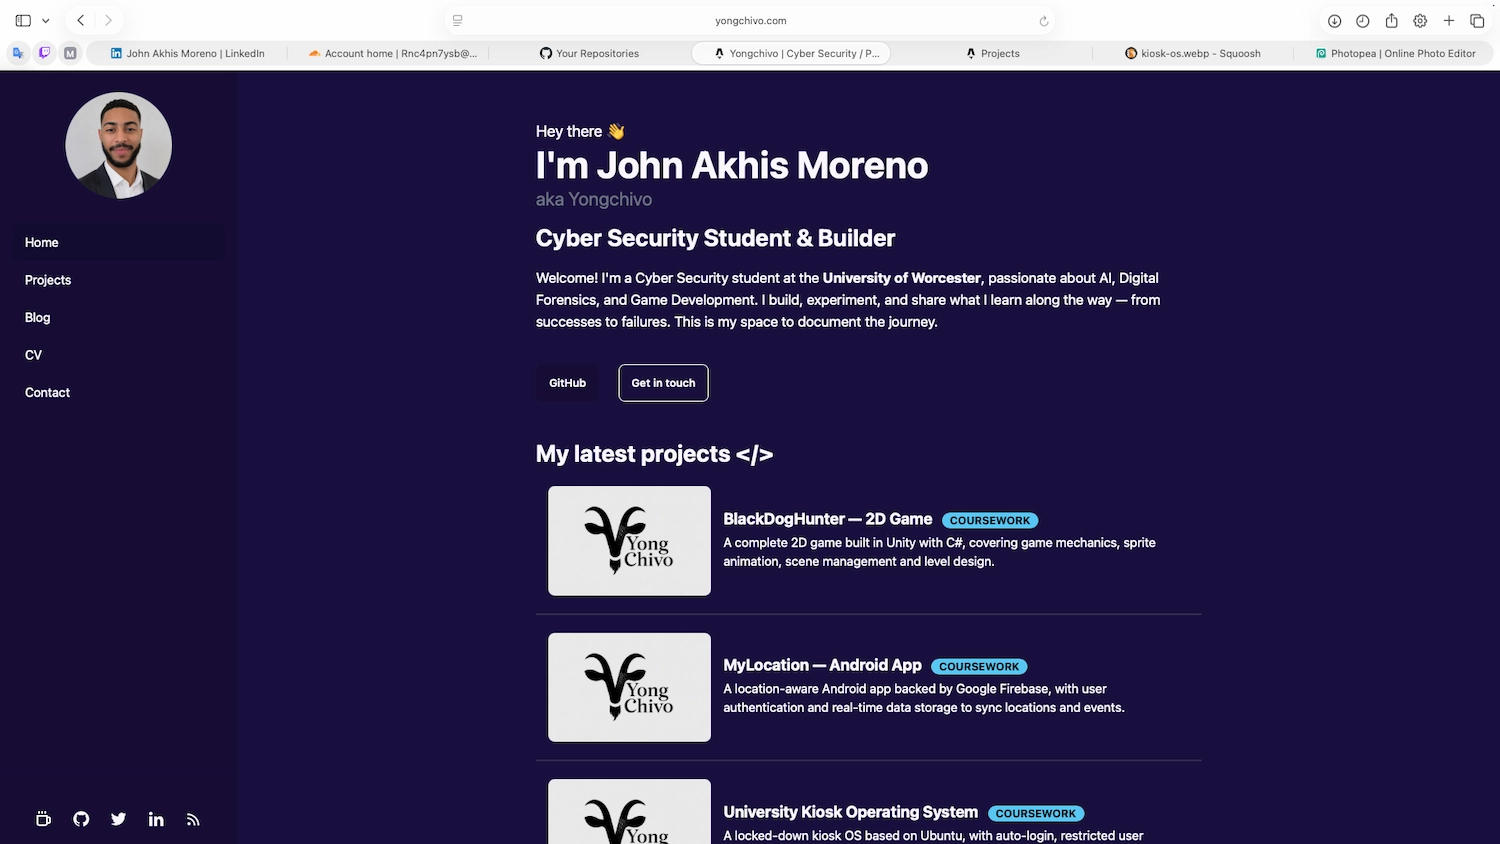The width and height of the screenshot is (1500, 844).
Task: Go to Home in sidebar navigation
Action: click(x=118, y=242)
